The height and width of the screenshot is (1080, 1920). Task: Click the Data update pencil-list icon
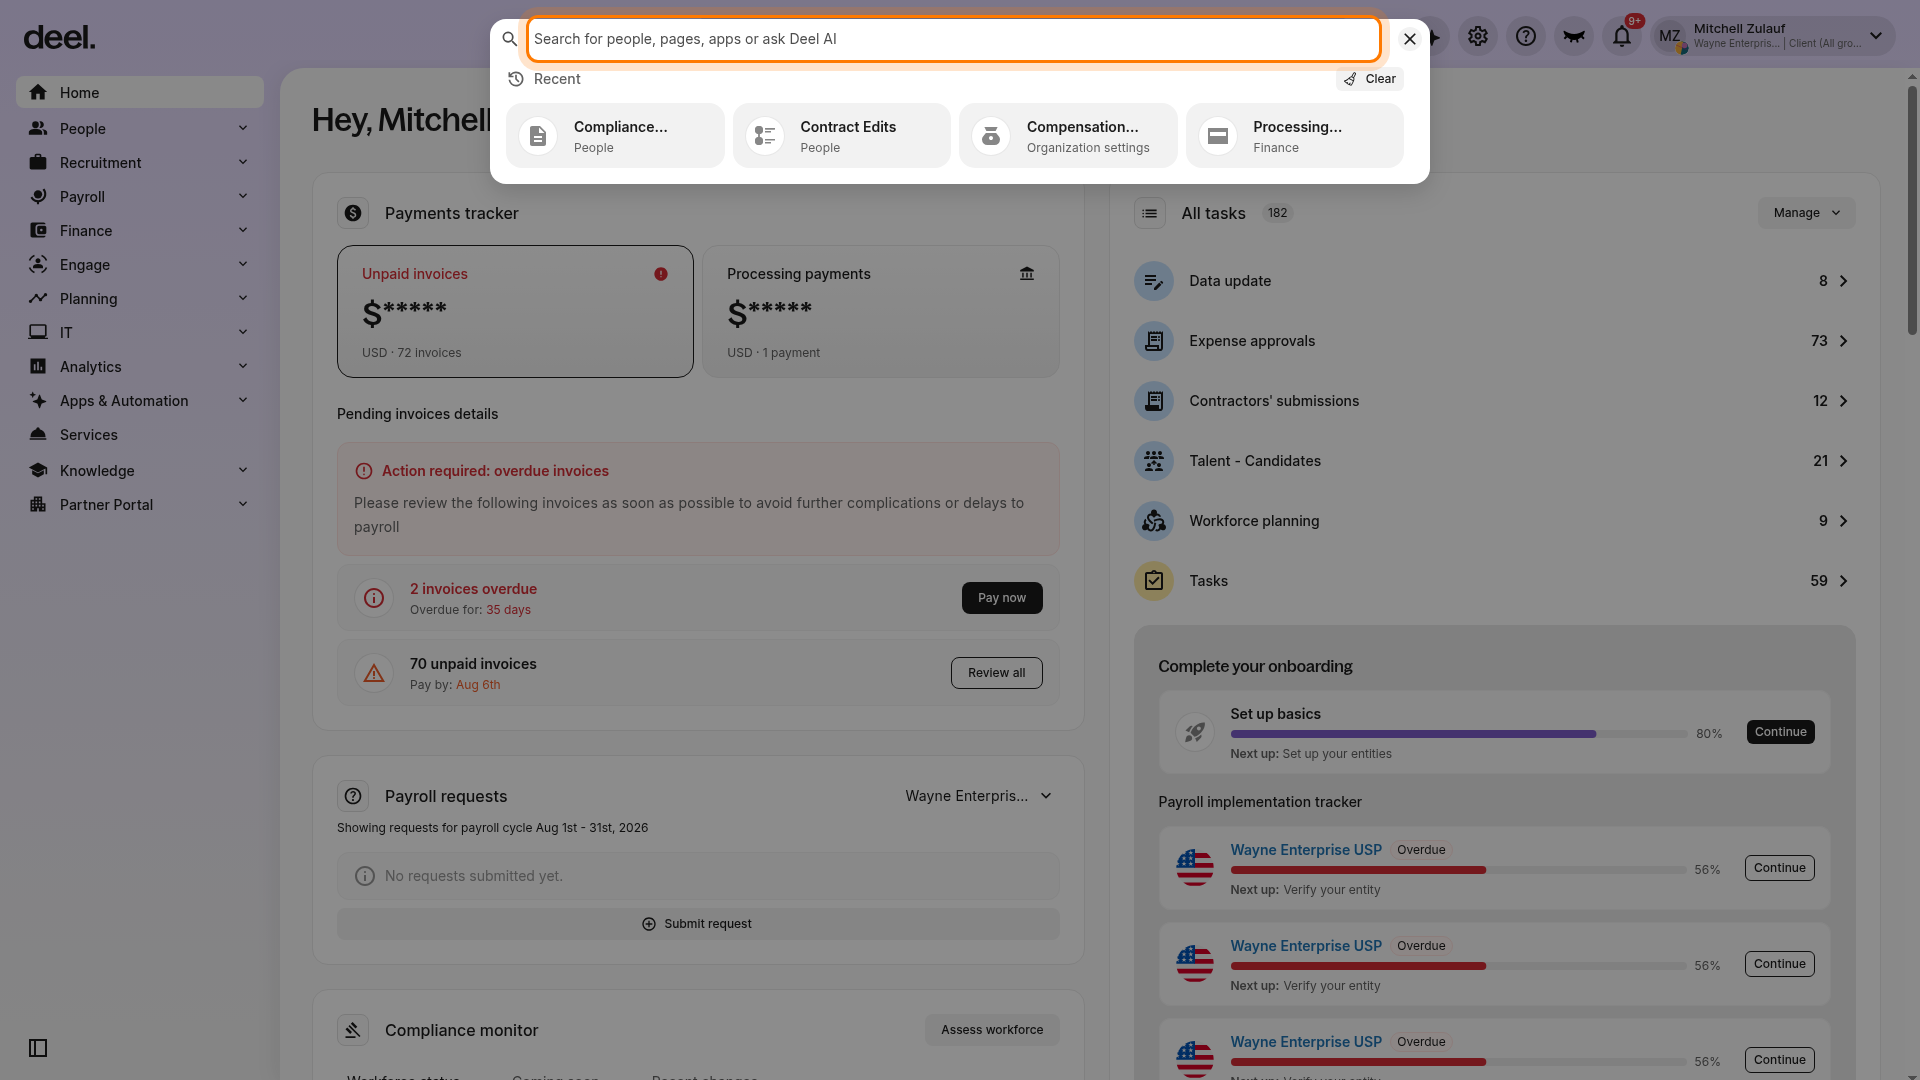click(1154, 281)
